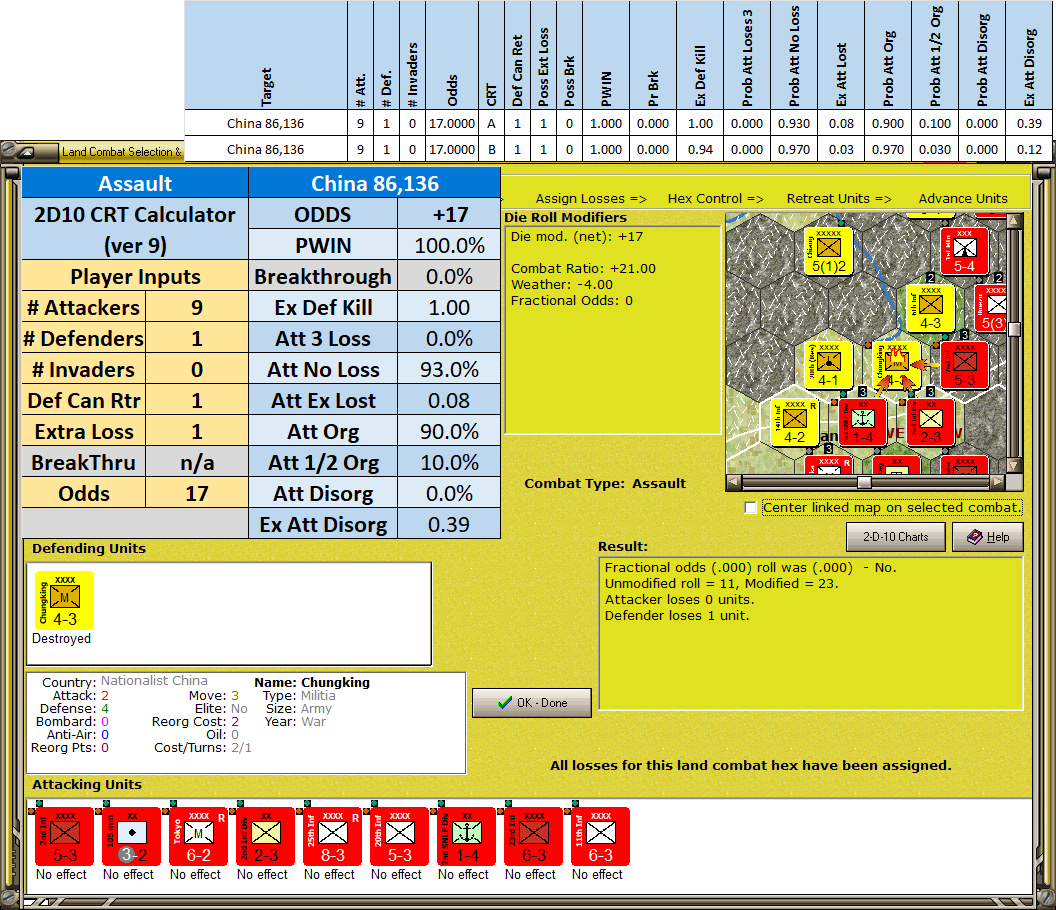Image resolution: width=1056 pixels, height=910 pixels.
Task: Click the yellow 14th Inf 4-2 map unit
Action: [x=795, y=422]
